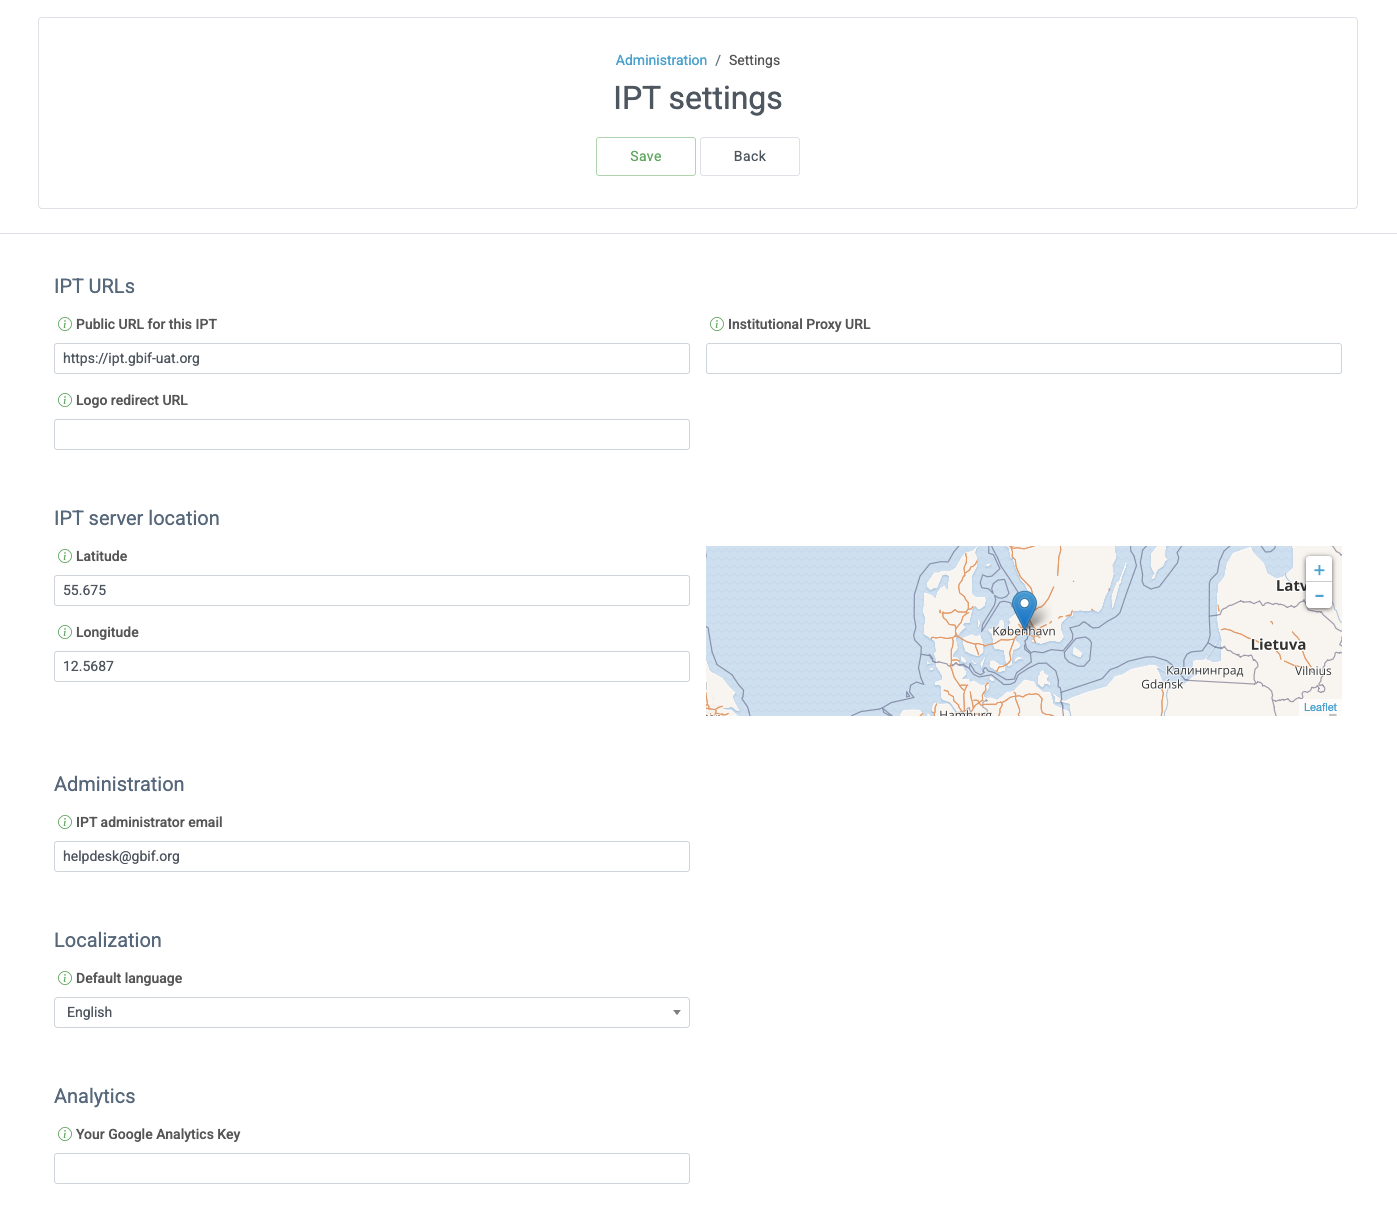This screenshot has height=1213, width=1397.
Task: Click info icon for IPT administrator email
Action: 65,822
